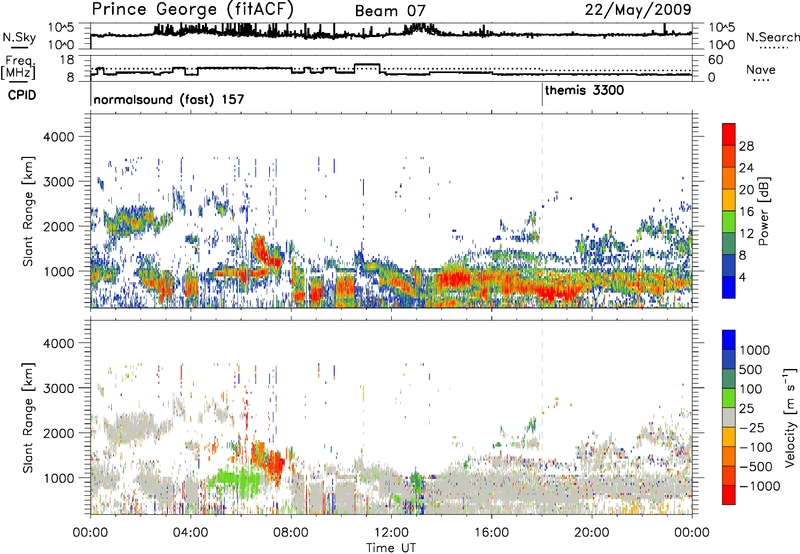The width and height of the screenshot is (800, 554).
Task: Click the dashed CPID change line in power panel
Action: [542, 211]
